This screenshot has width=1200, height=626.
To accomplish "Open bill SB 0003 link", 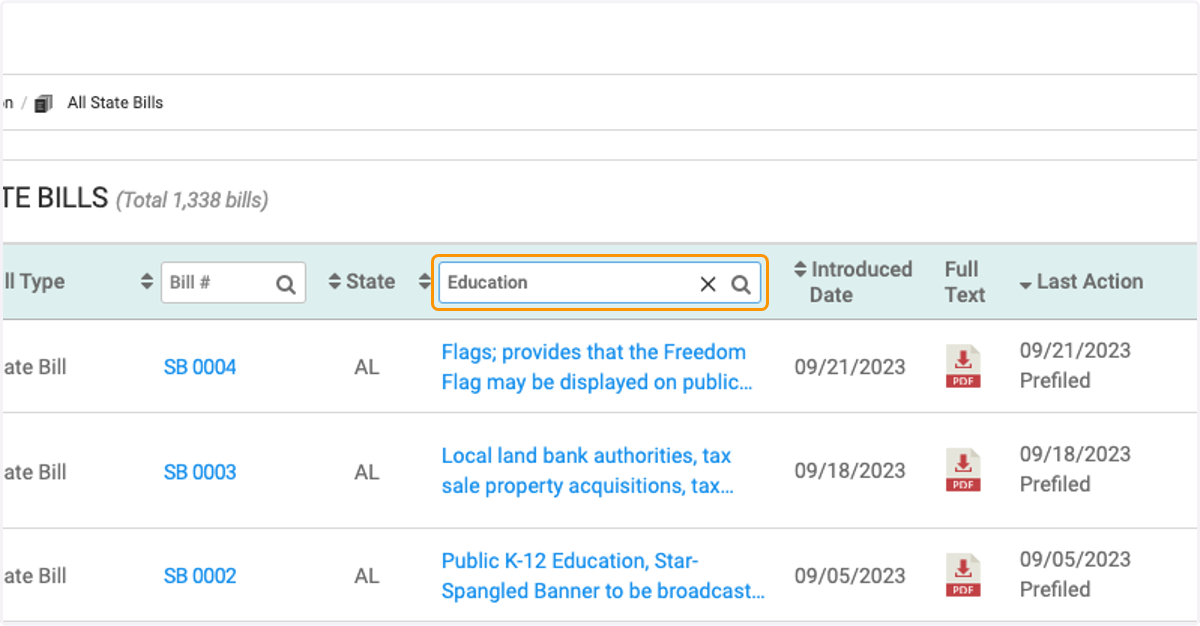I will (200, 472).
